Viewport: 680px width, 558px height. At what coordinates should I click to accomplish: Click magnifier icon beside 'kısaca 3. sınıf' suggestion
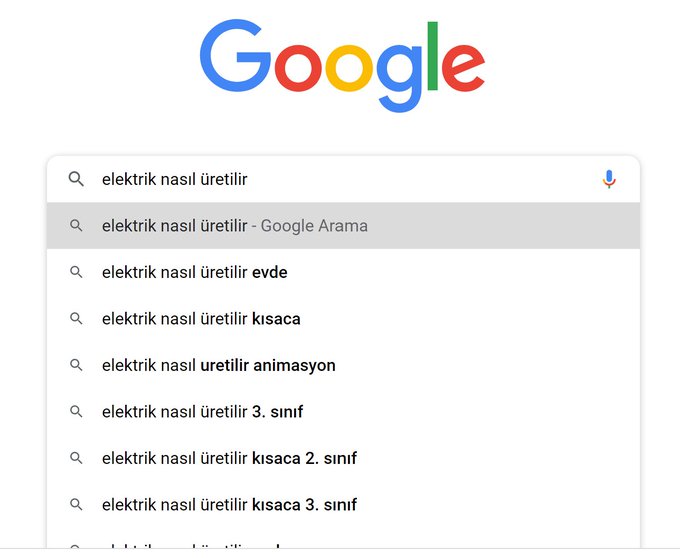click(76, 504)
